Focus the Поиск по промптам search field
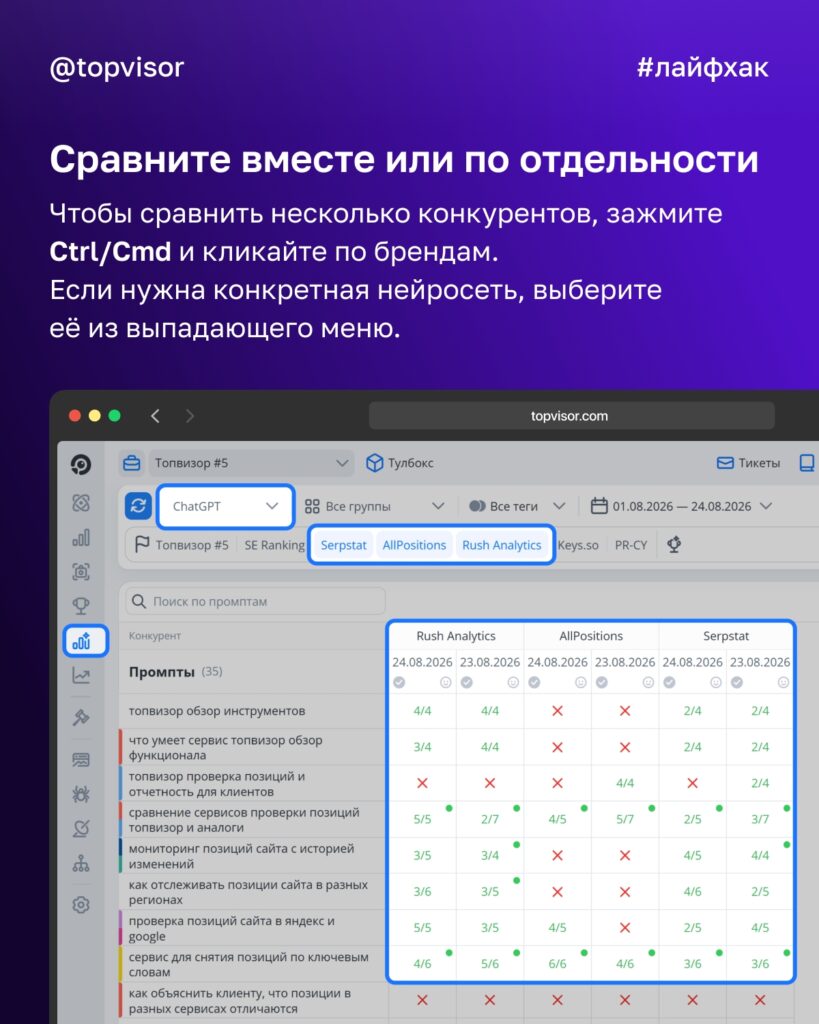The height and width of the screenshot is (1024, 819). pos(255,601)
